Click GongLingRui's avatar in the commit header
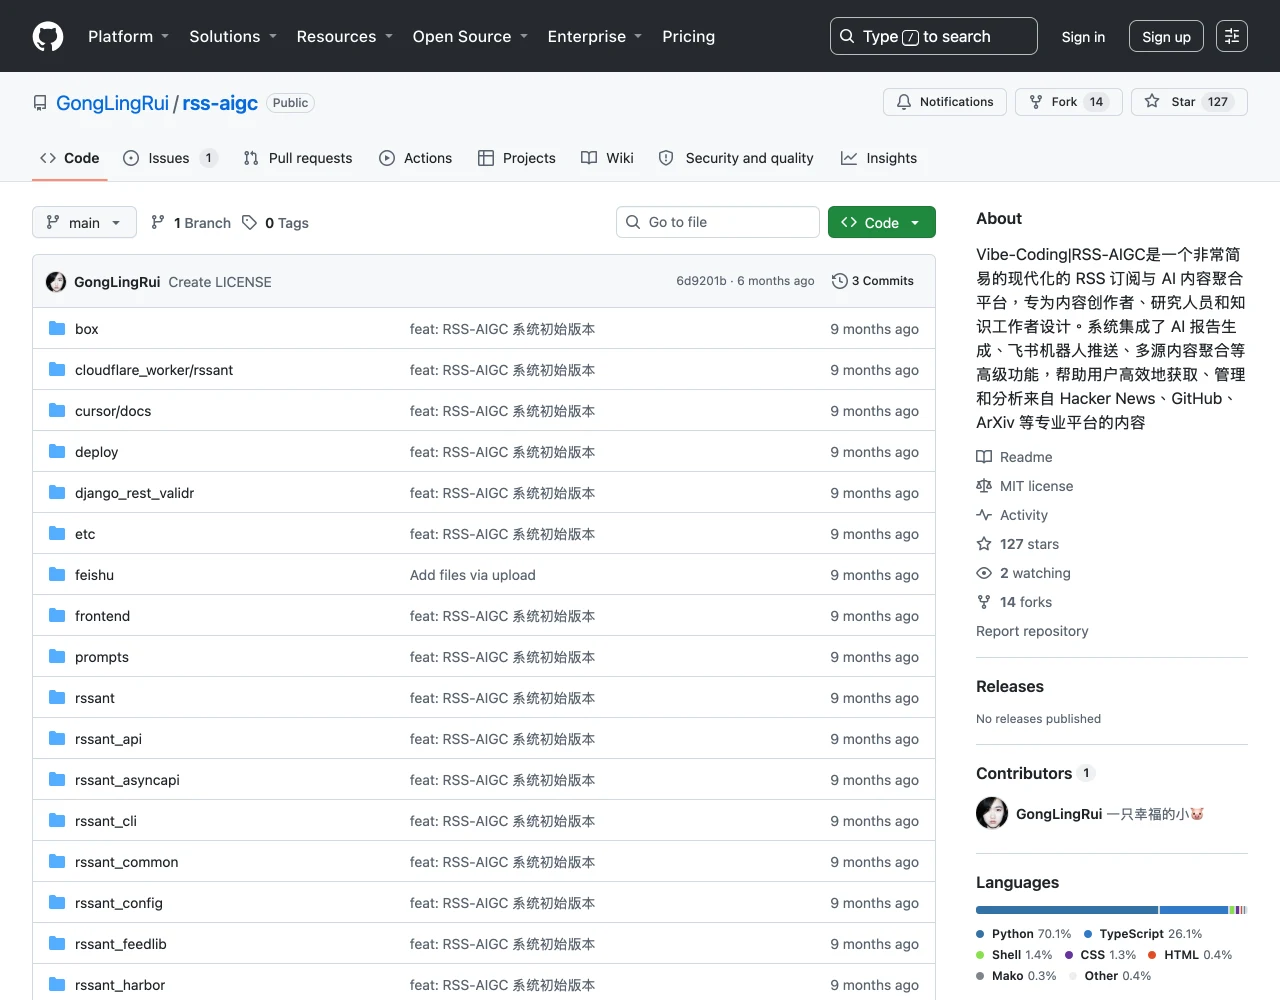Screen dimensions: 1280x1000 56,282
